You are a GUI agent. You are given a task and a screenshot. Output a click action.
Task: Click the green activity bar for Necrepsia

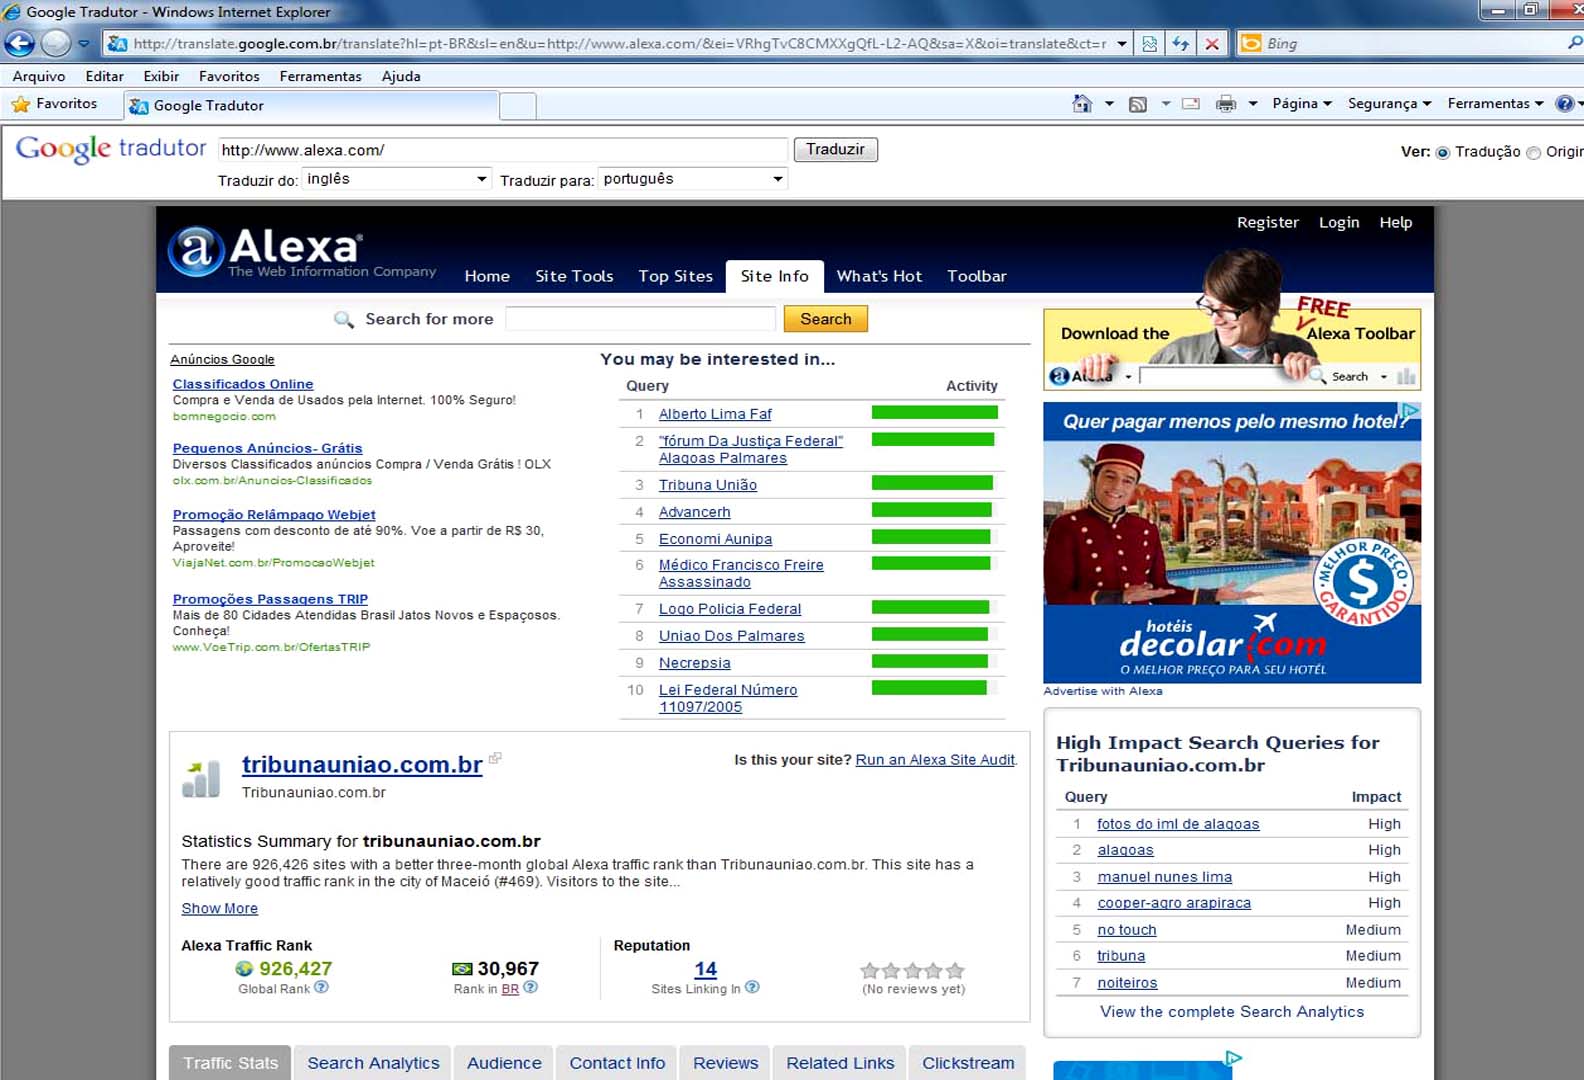click(x=930, y=661)
